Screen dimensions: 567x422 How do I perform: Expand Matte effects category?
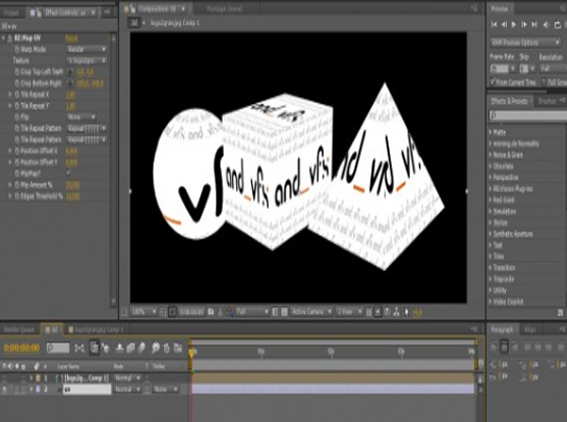[x=491, y=132]
